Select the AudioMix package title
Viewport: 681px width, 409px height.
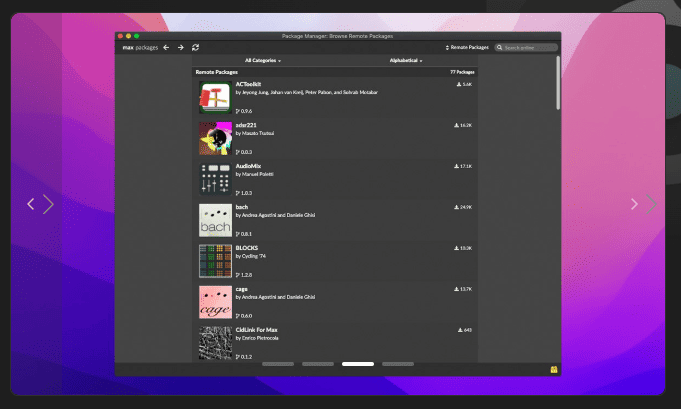tap(248, 166)
